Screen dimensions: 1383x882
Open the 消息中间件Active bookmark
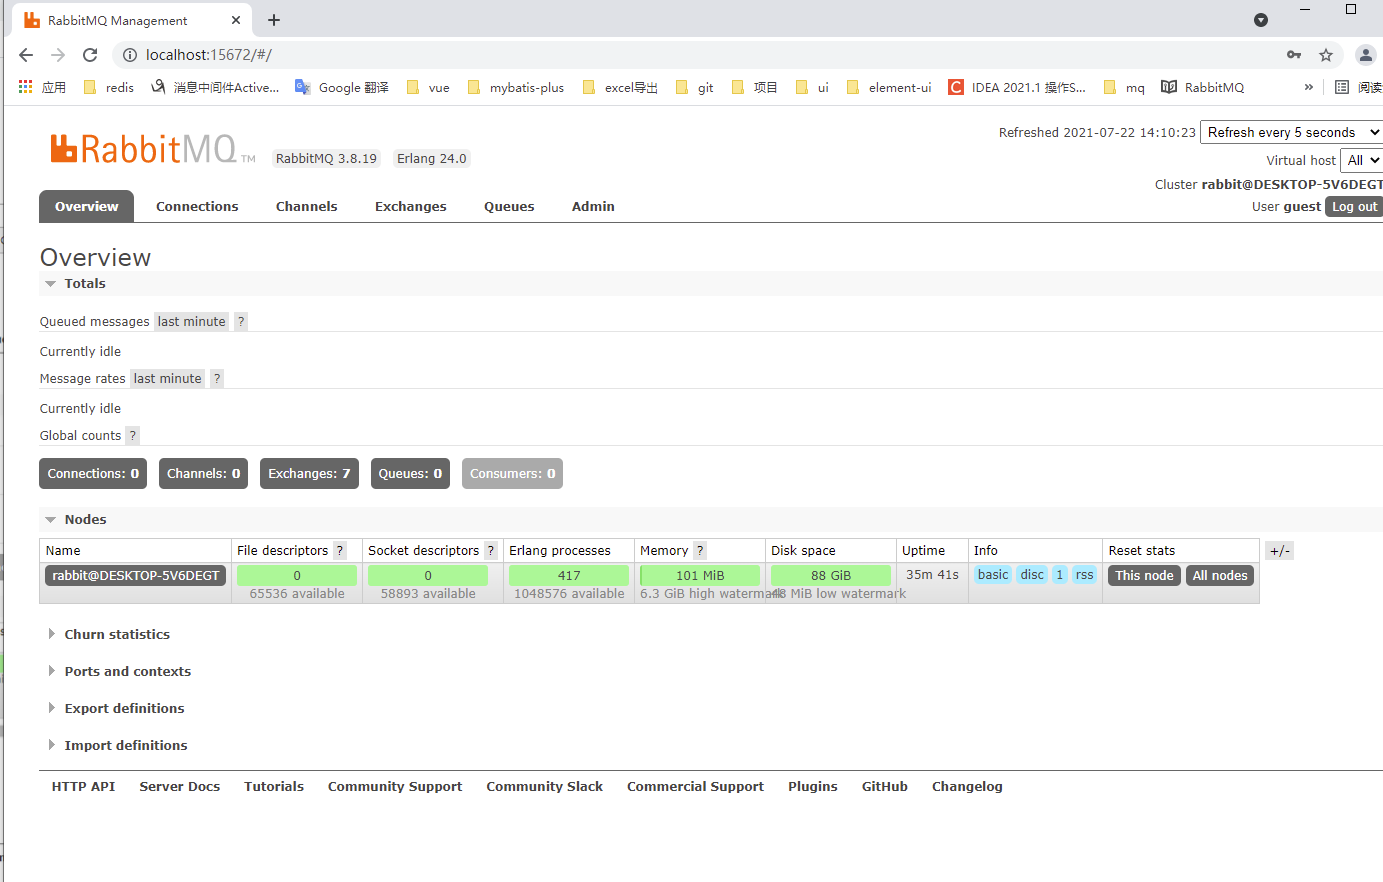point(215,87)
